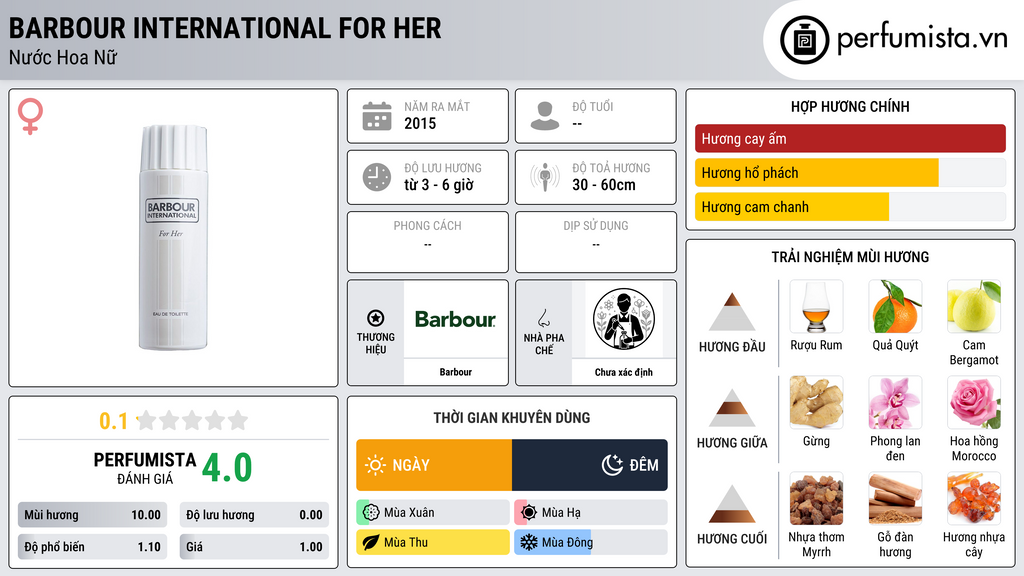
Task: Click the 'từ 3 - 6 giờ' longevity value
Action: click(439, 185)
